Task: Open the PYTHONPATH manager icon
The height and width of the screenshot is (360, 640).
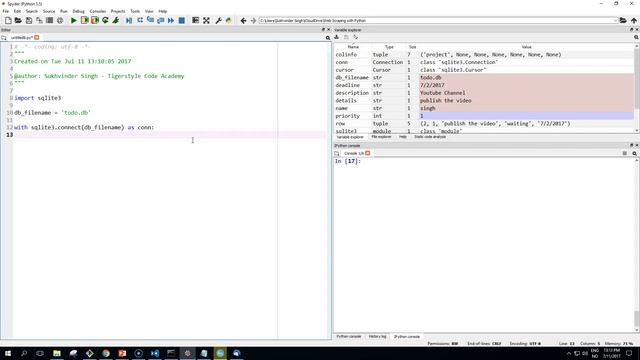Action: (229, 20)
